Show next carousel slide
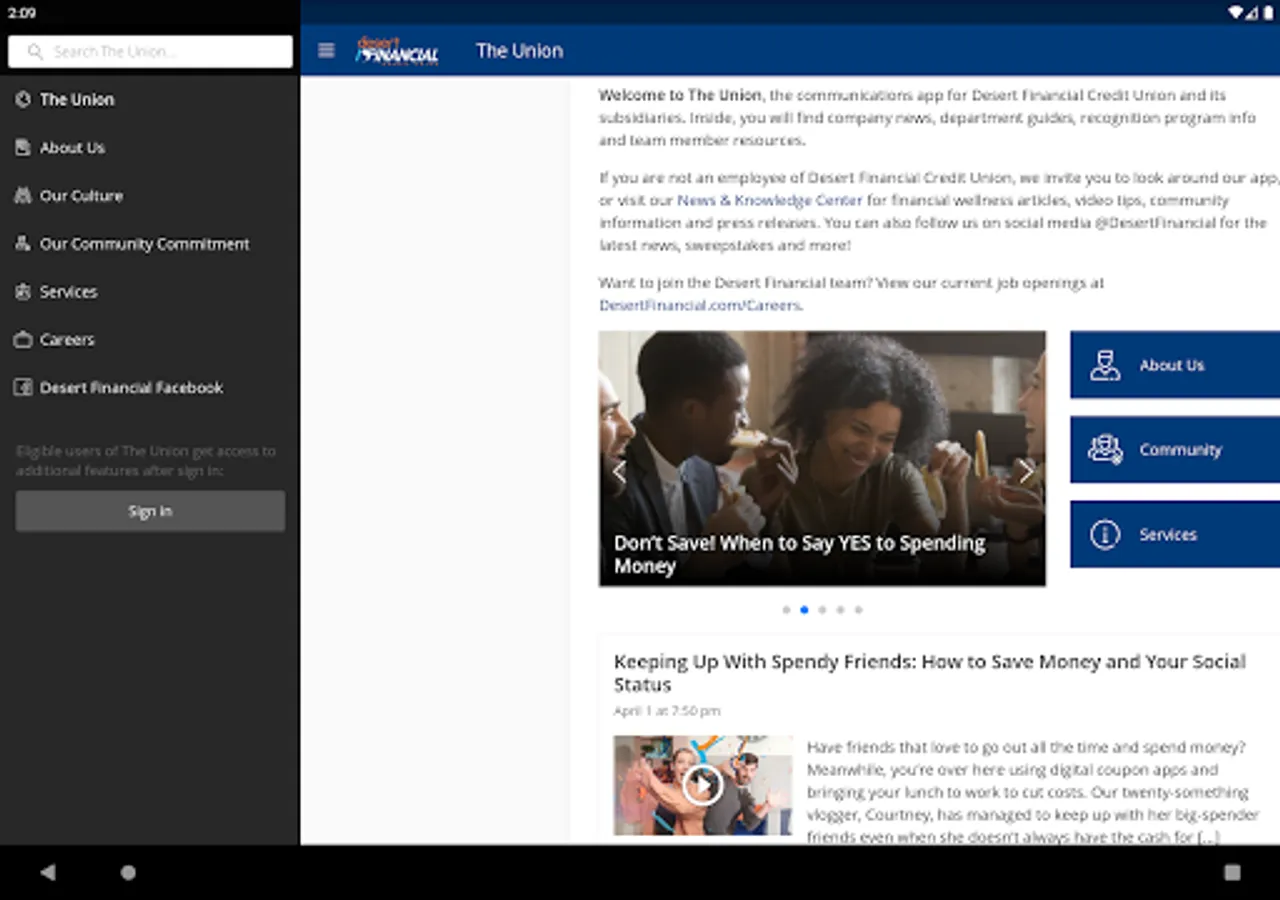 1026,472
